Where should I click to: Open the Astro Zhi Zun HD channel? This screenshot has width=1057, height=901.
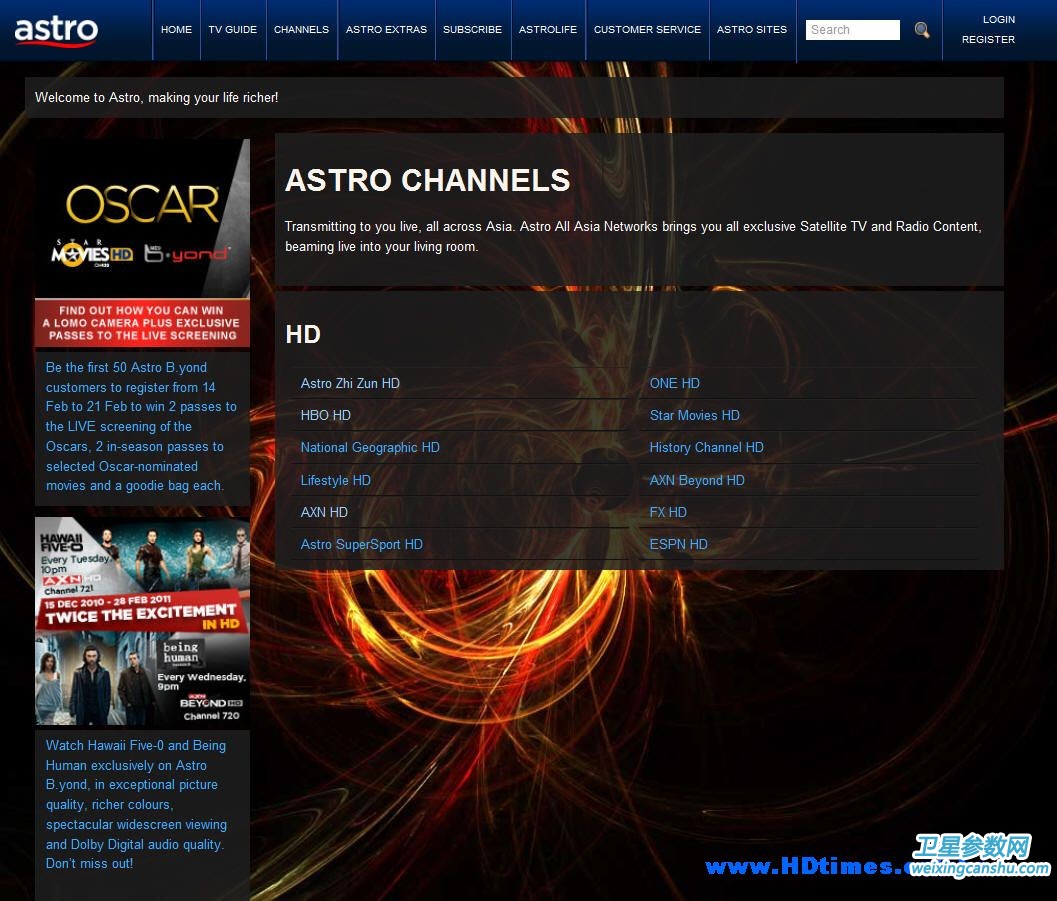pos(350,383)
